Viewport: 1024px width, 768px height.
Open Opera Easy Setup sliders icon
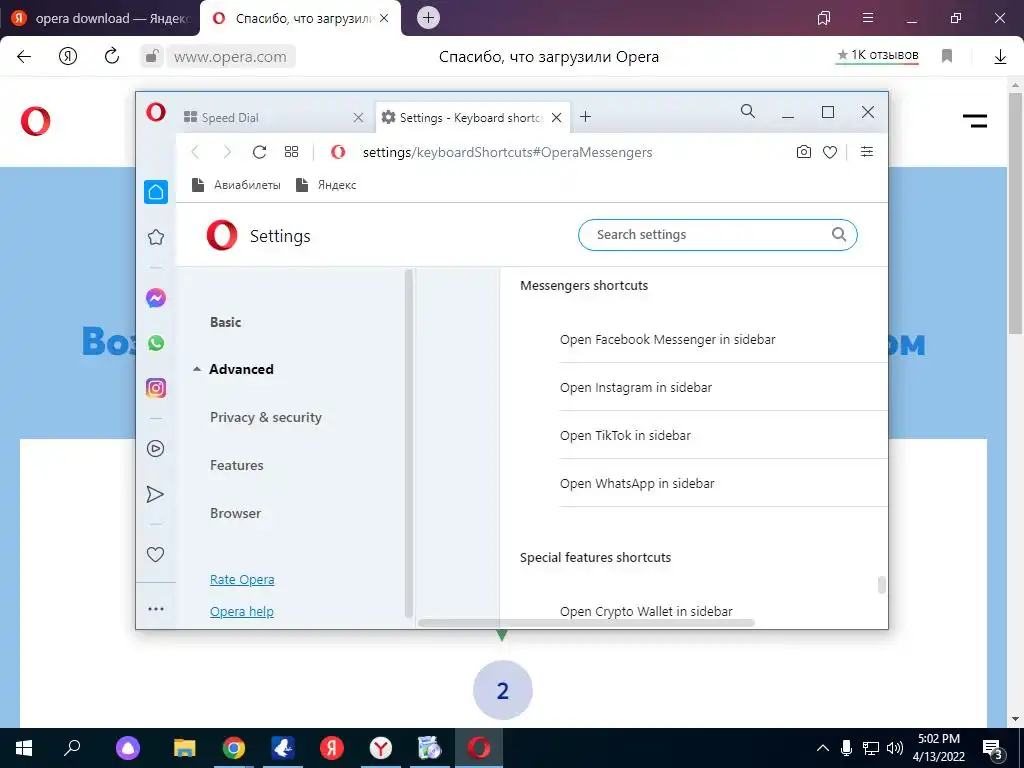(867, 152)
